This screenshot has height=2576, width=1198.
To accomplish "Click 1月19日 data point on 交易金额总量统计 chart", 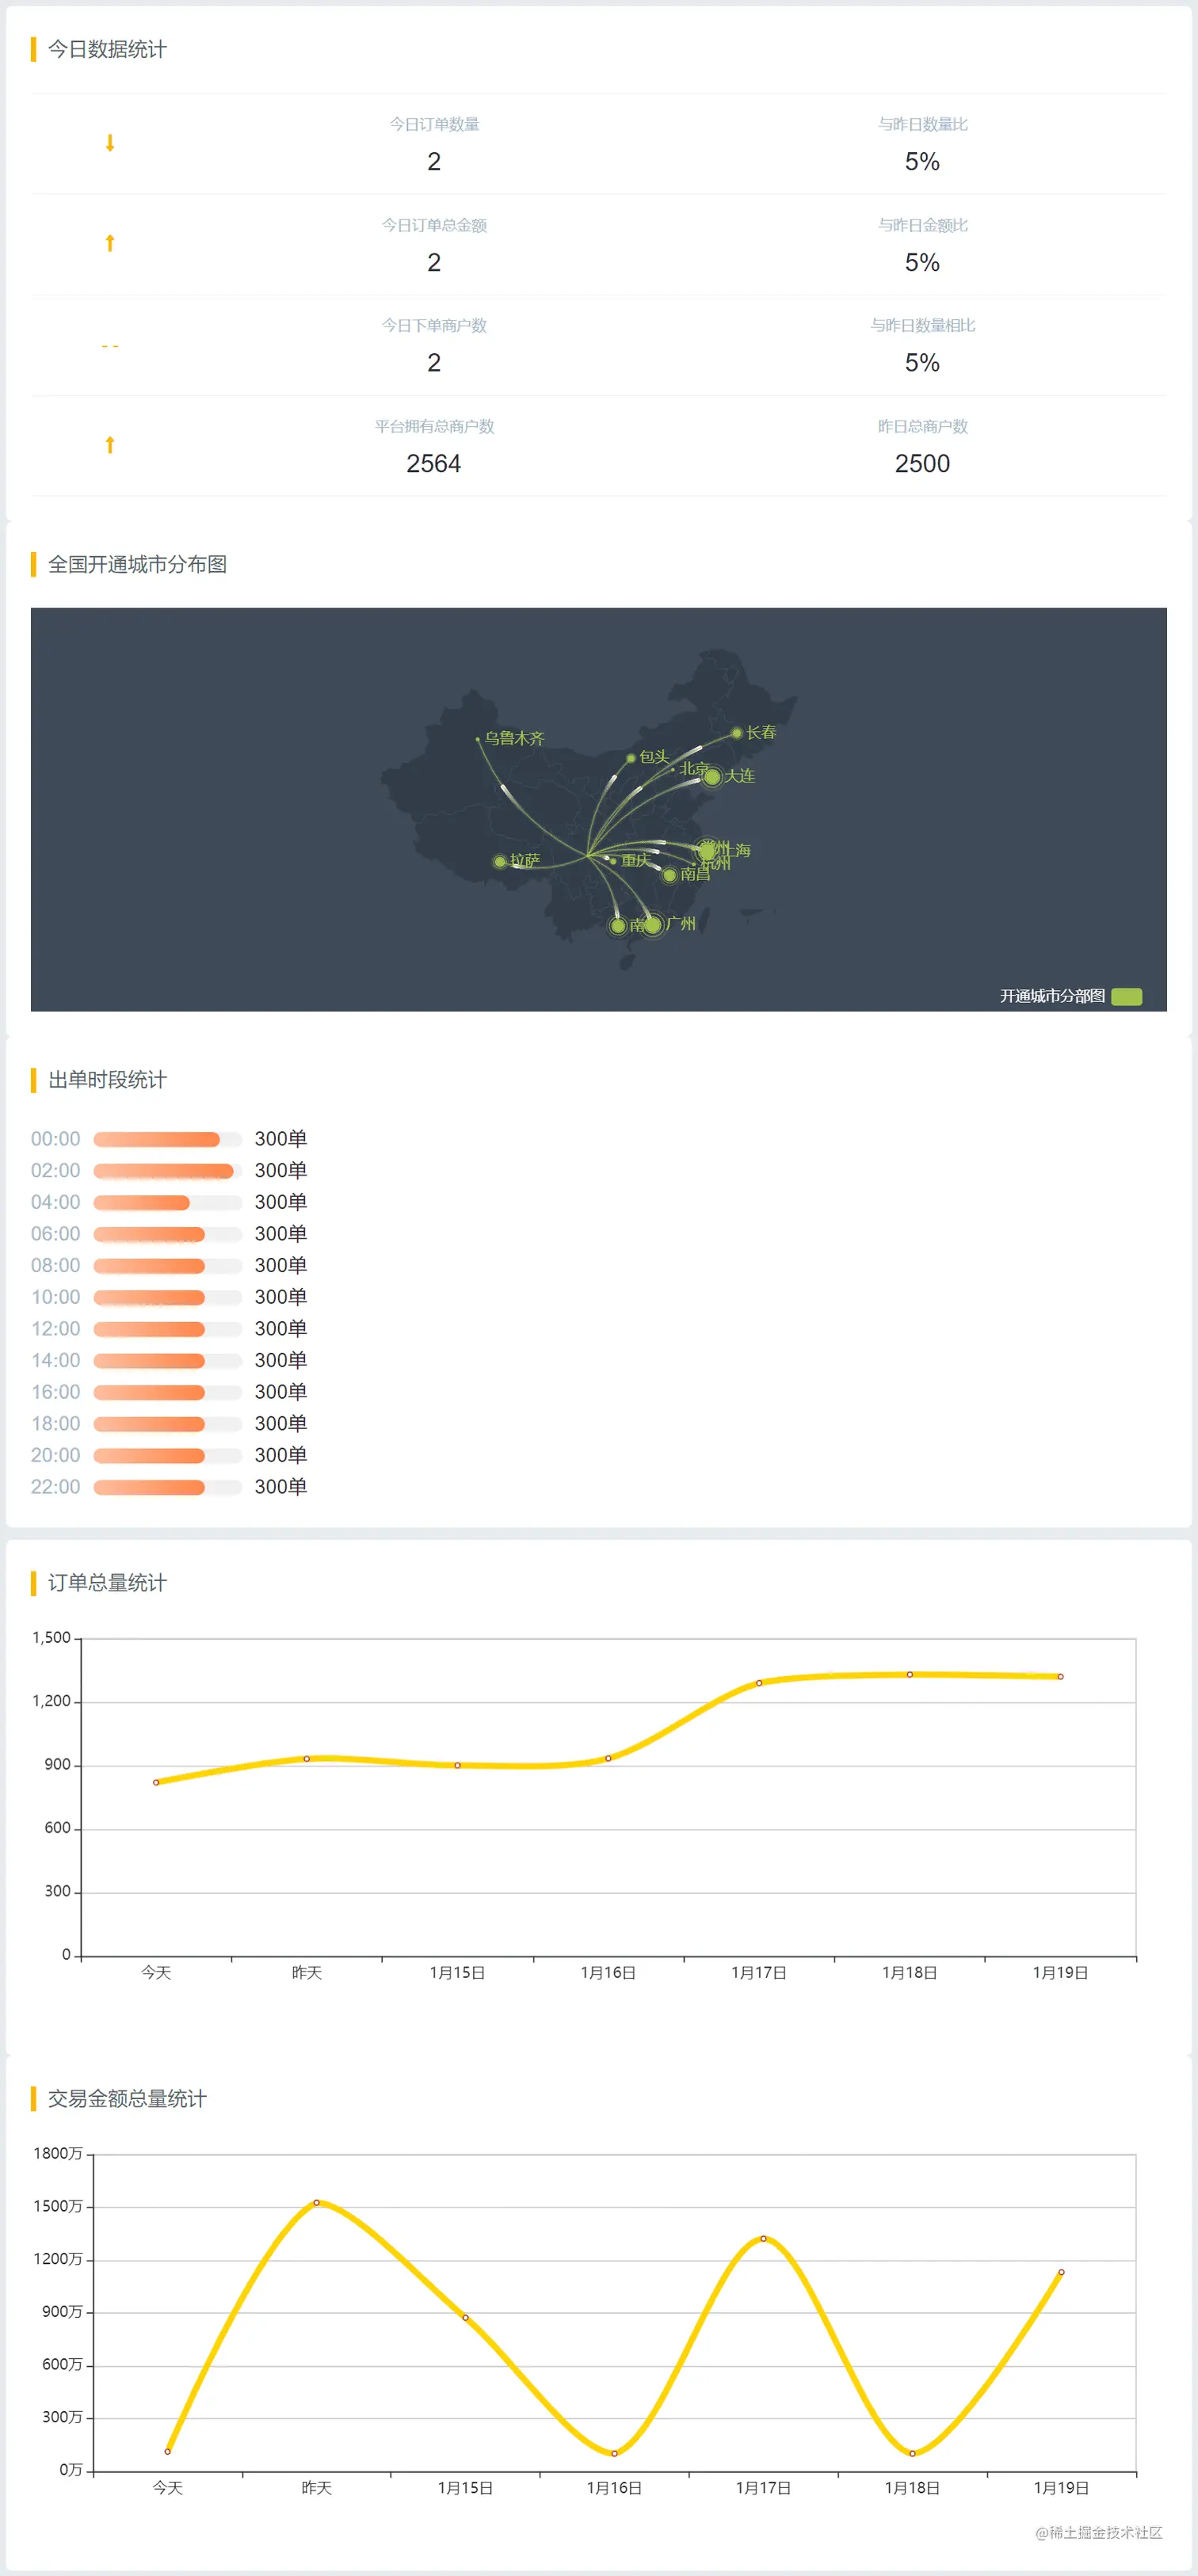I will (x=1061, y=2272).
